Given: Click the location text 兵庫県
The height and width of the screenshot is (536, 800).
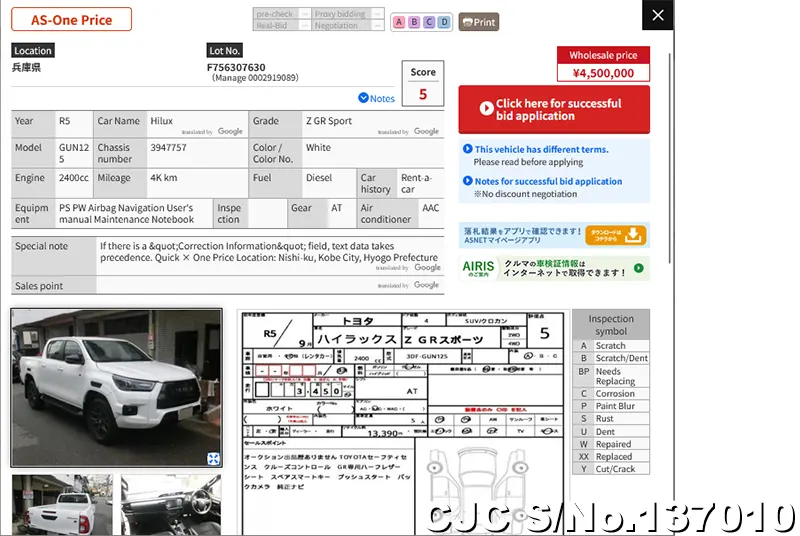Looking at the screenshot, I should (27, 67).
